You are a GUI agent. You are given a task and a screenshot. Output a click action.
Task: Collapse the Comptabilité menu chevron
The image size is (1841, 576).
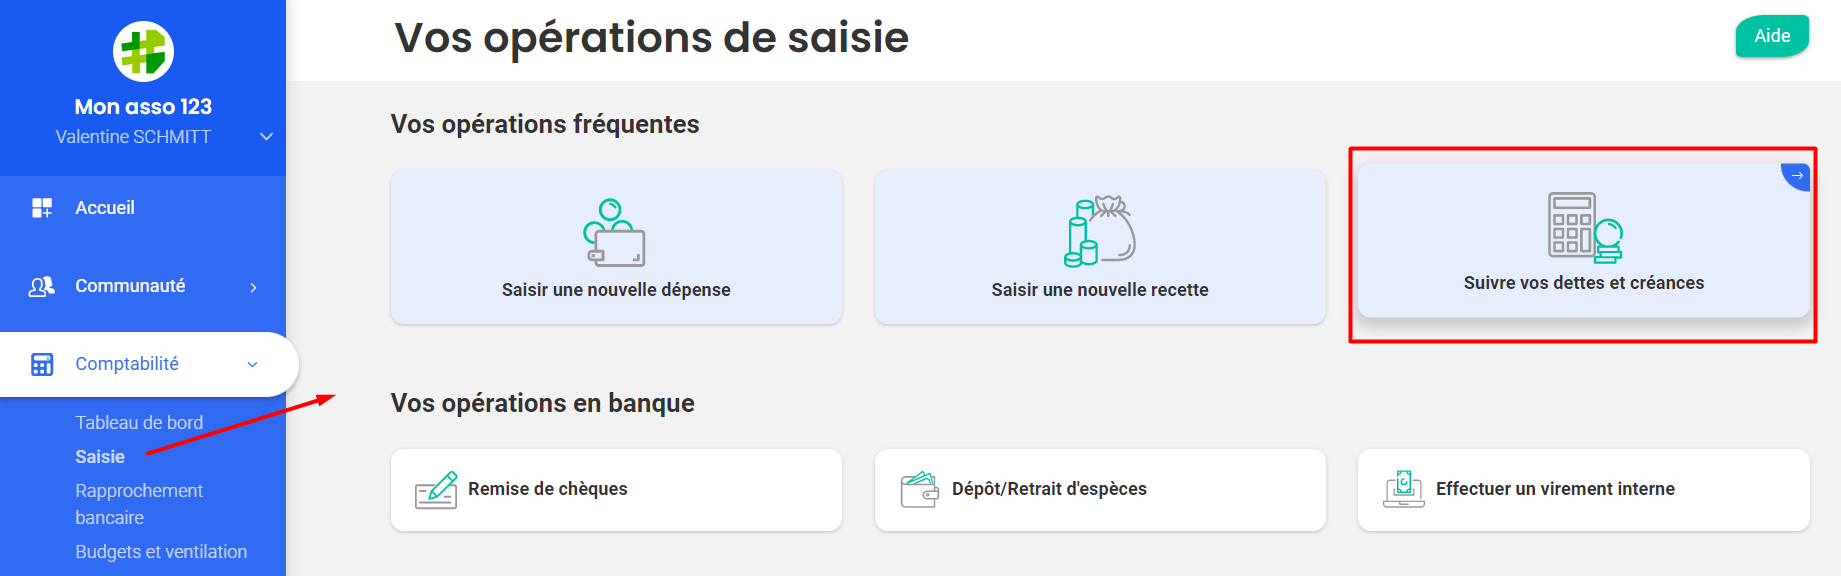[x=252, y=365]
